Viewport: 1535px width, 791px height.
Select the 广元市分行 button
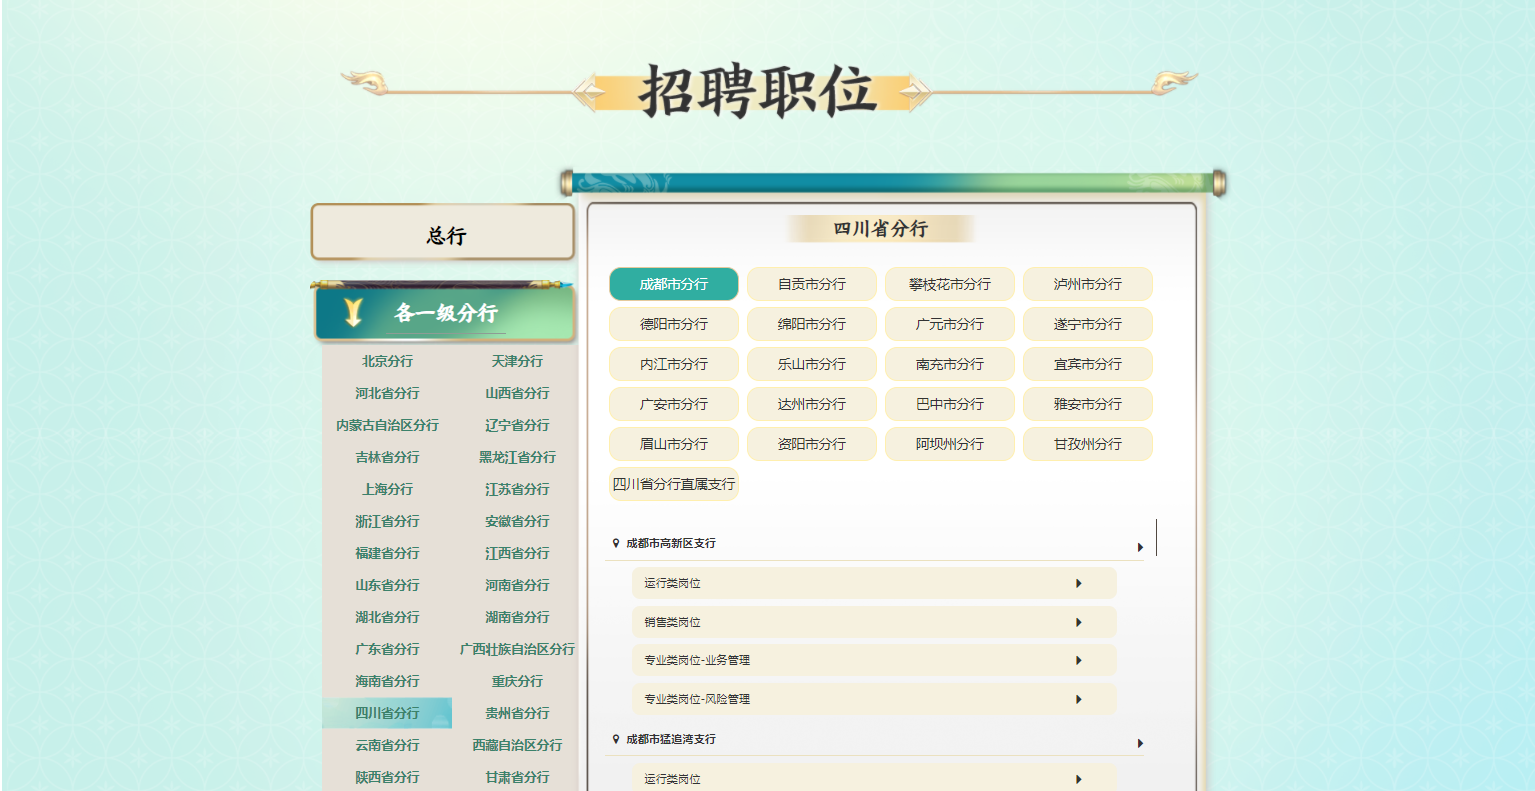pos(950,324)
